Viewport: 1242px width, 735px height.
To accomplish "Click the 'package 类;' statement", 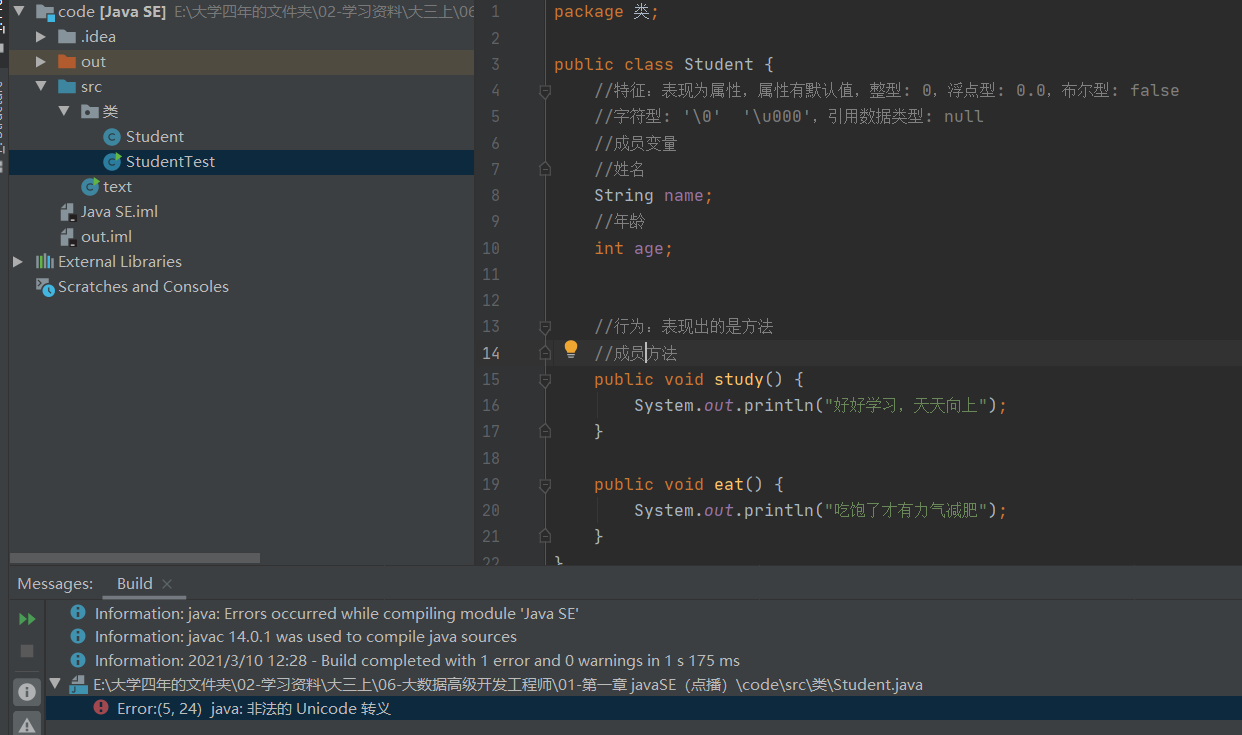I will click(606, 13).
